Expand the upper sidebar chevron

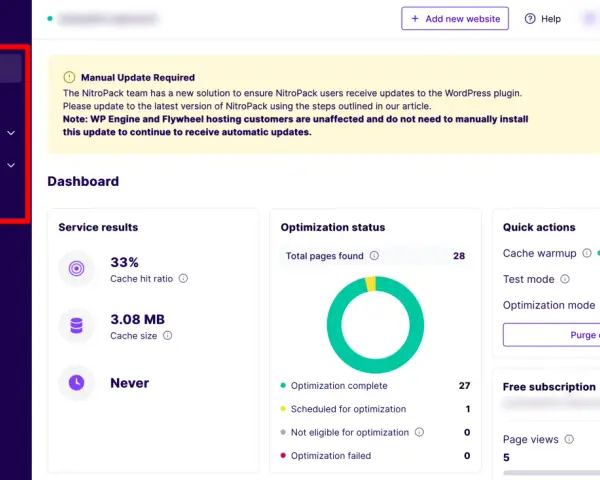click(x=11, y=133)
